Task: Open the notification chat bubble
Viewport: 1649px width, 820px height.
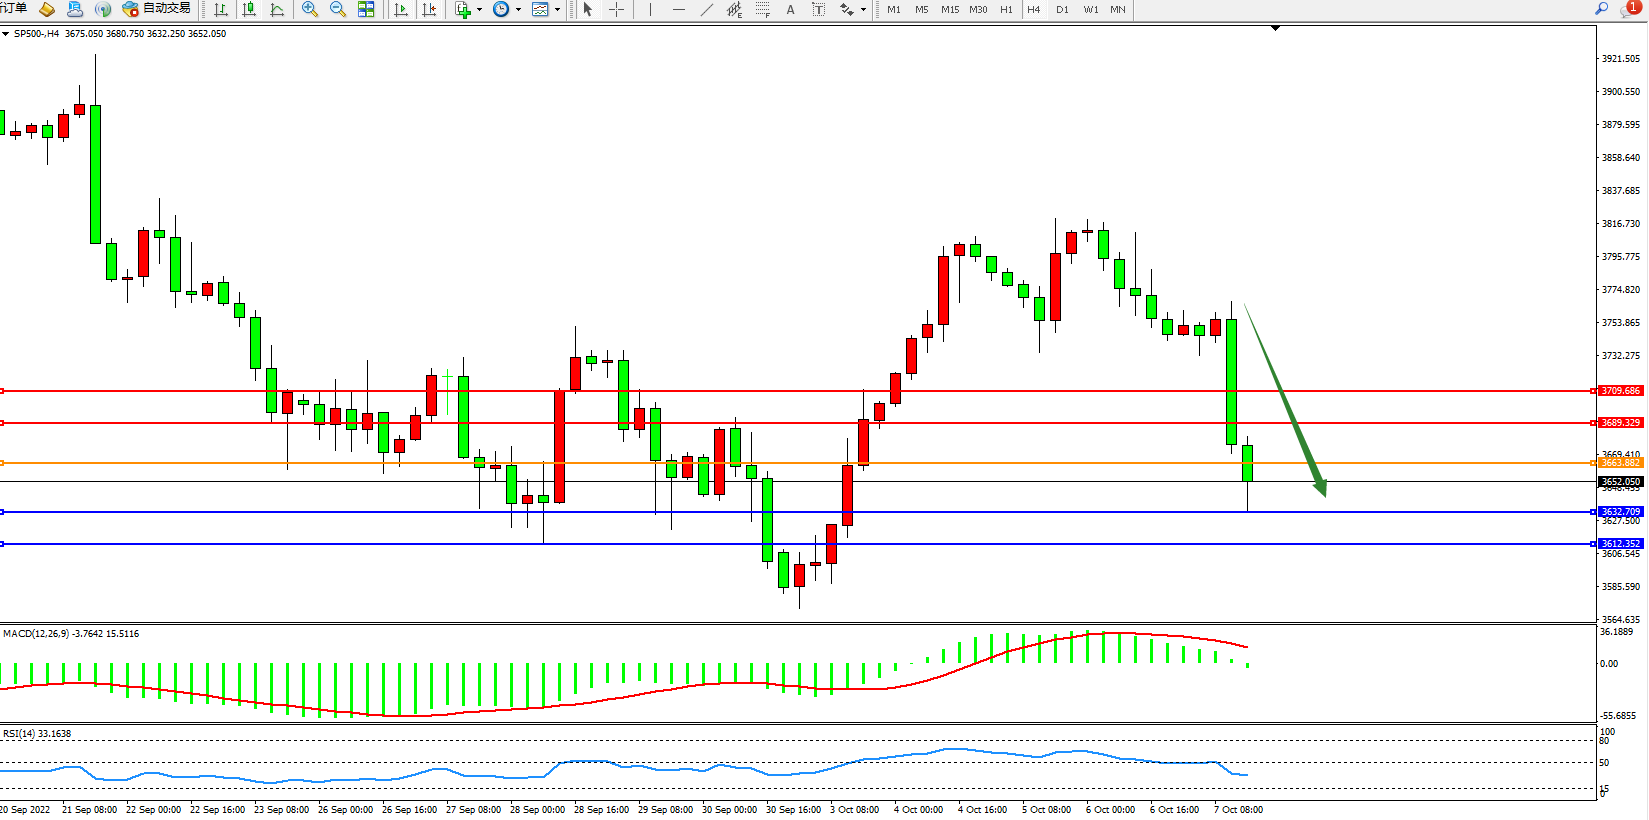Action: click(x=1629, y=9)
